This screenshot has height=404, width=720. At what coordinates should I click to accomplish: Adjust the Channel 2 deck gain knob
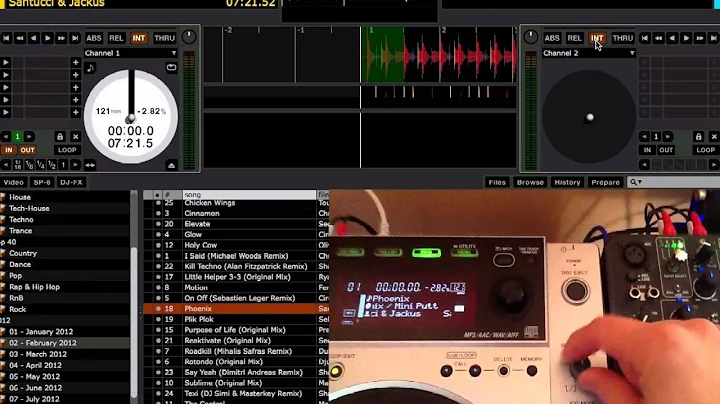click(530, 37)
